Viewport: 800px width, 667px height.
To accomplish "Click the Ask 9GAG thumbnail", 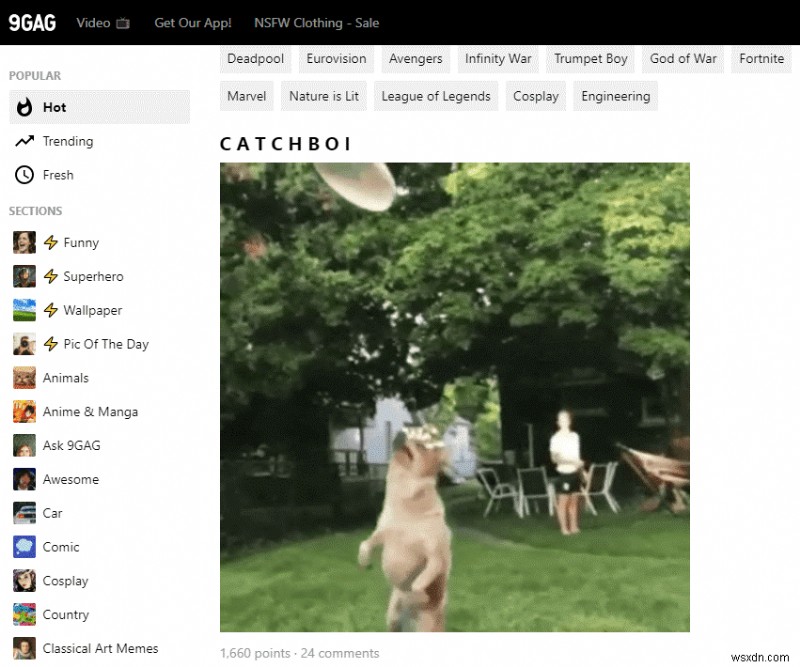I will 24,446.
